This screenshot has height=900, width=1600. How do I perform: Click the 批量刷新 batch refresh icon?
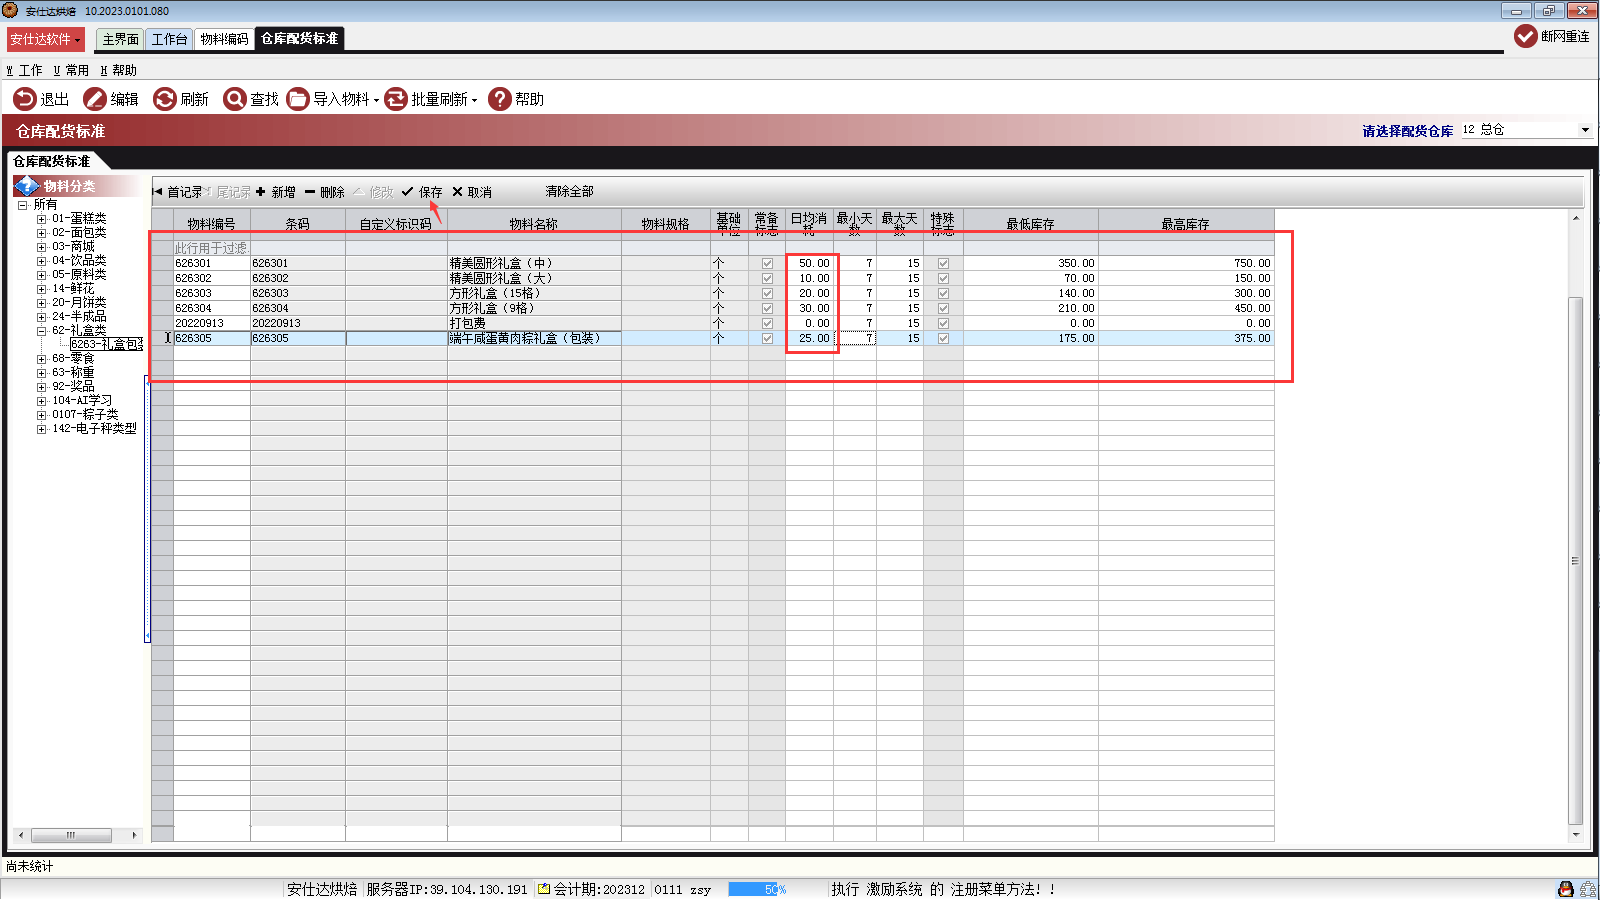396,99
